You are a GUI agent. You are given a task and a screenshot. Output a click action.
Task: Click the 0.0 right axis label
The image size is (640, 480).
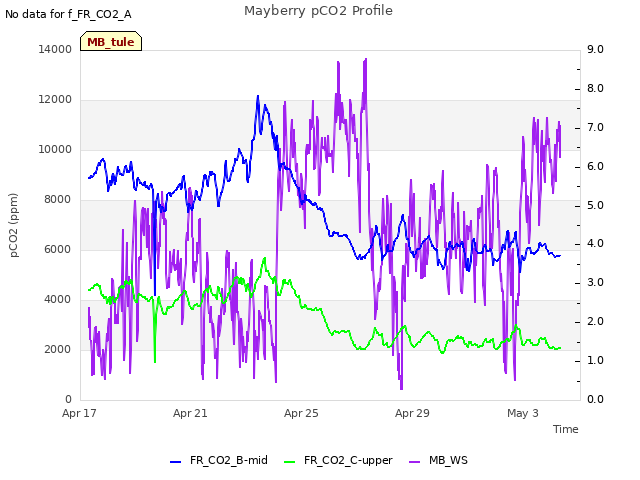pyautogui.click(x=595, y=399)
